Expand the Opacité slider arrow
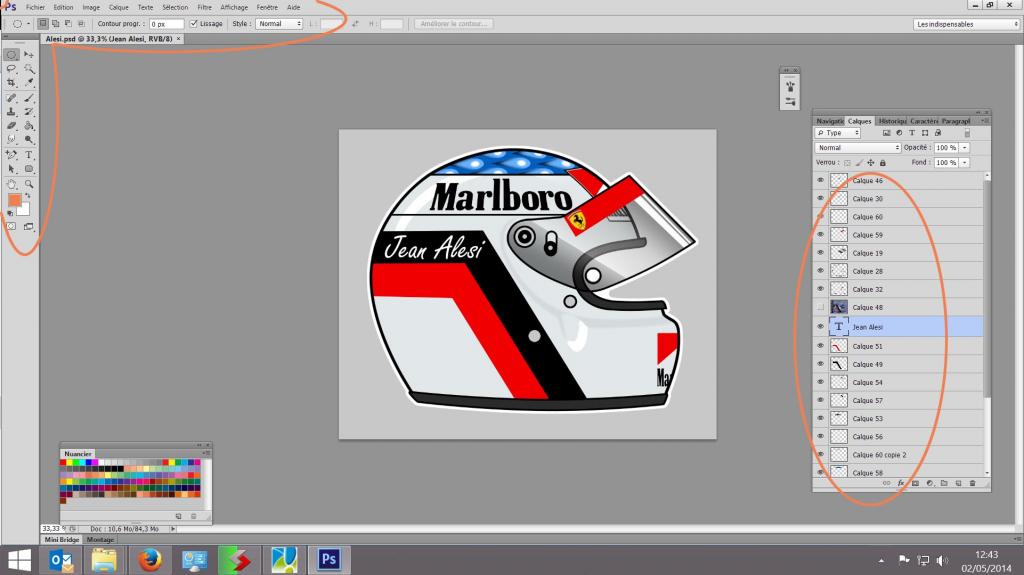The image size is (1024, 575). click(x=965, y=148)
